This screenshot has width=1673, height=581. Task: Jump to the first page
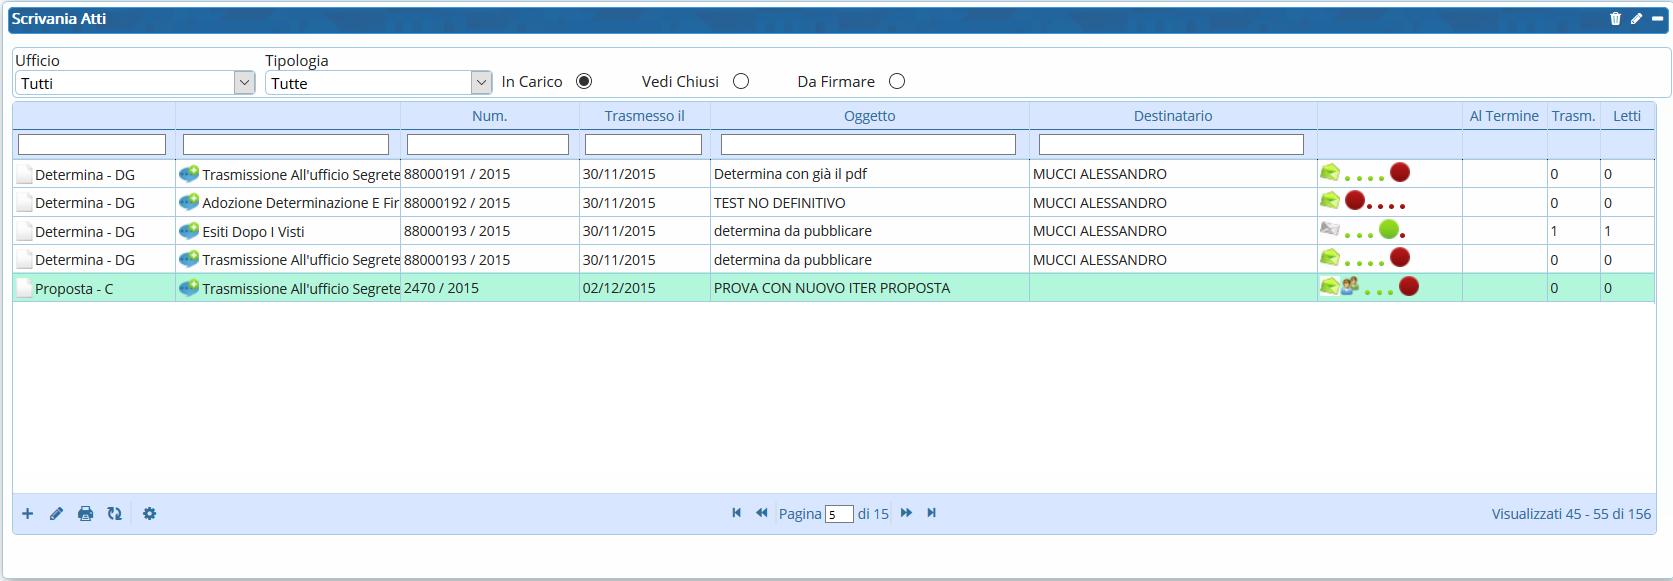(737, 513)
